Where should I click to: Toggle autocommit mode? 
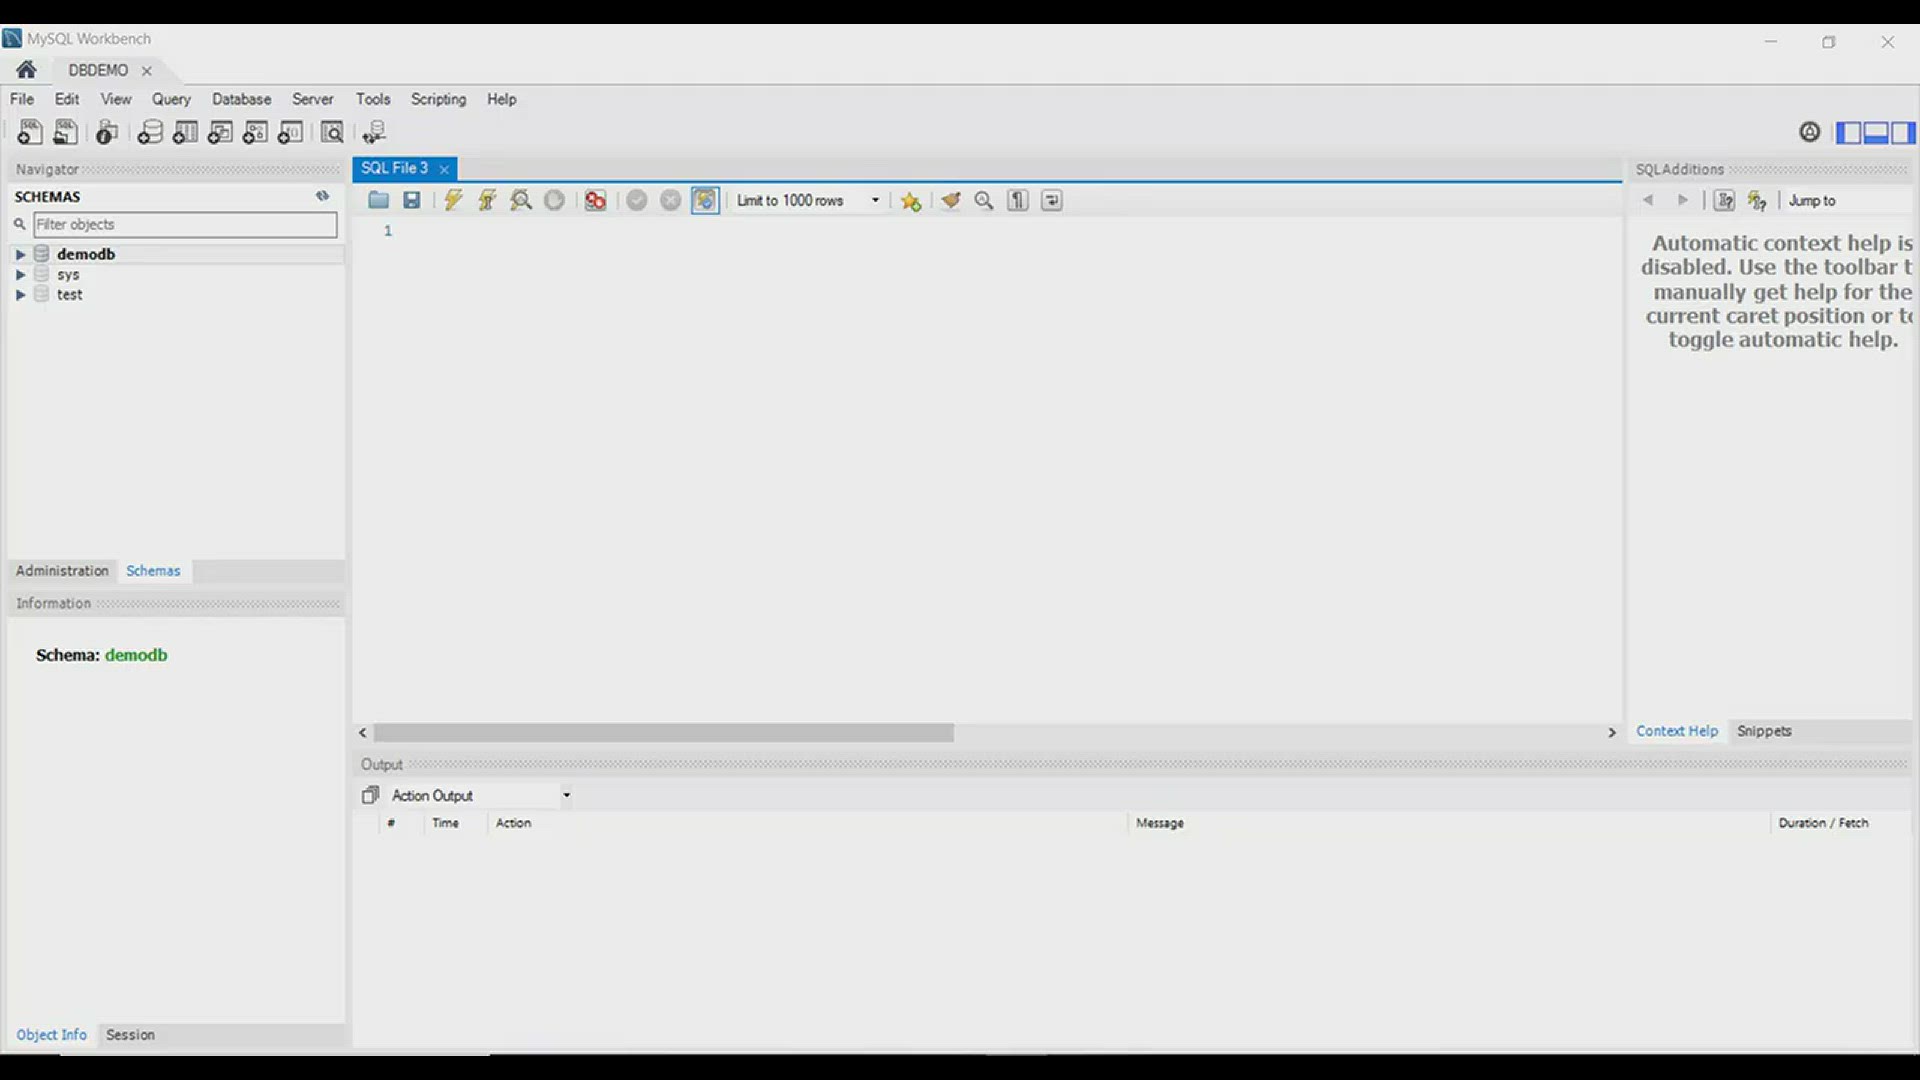(x=705, y=200)
